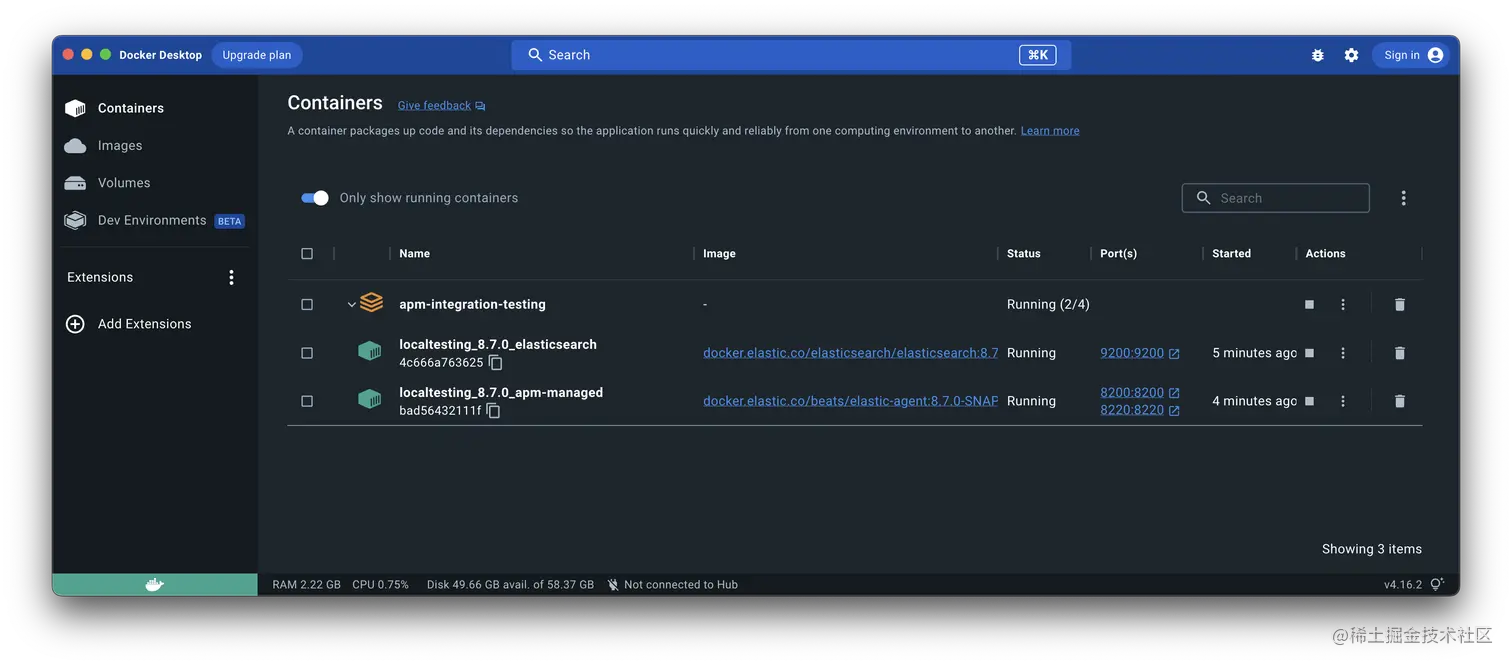Click the apm-integration-testing stack icon
This screenshot has width=1512, height=665.
pyautogui.click(x=372, y=302)
